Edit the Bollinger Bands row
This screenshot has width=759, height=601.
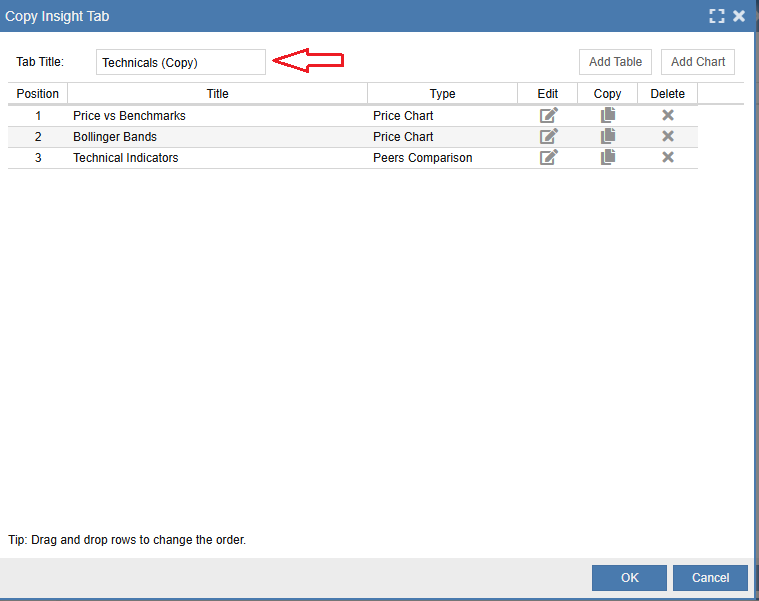click(548, 136)
